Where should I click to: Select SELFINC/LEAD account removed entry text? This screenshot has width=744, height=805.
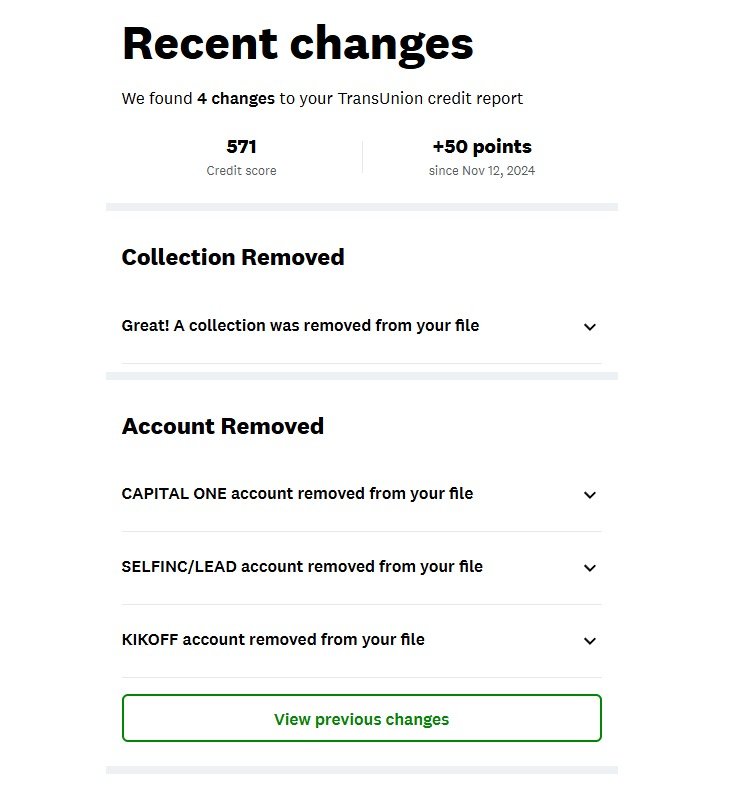pos(302,567)
